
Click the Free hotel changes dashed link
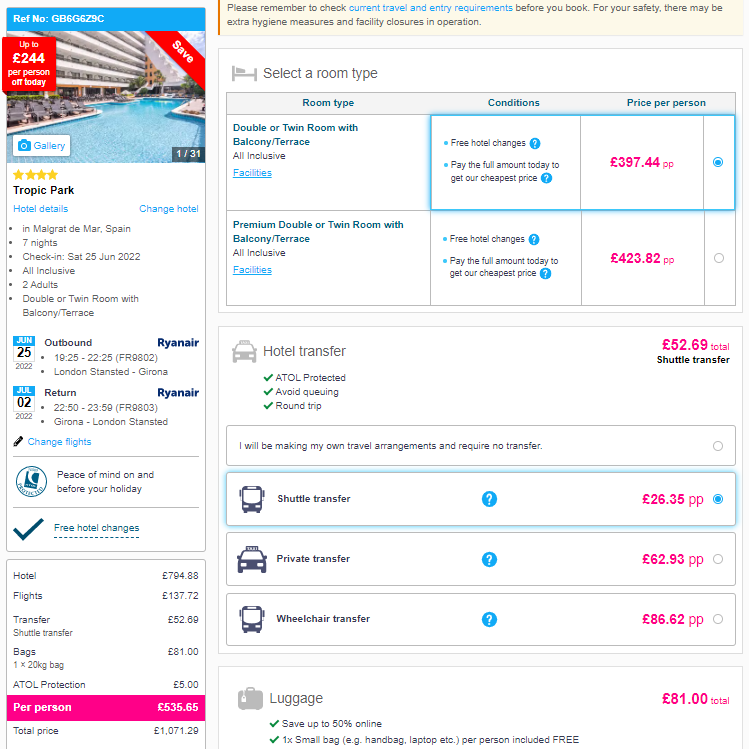(x=96, y=528)
